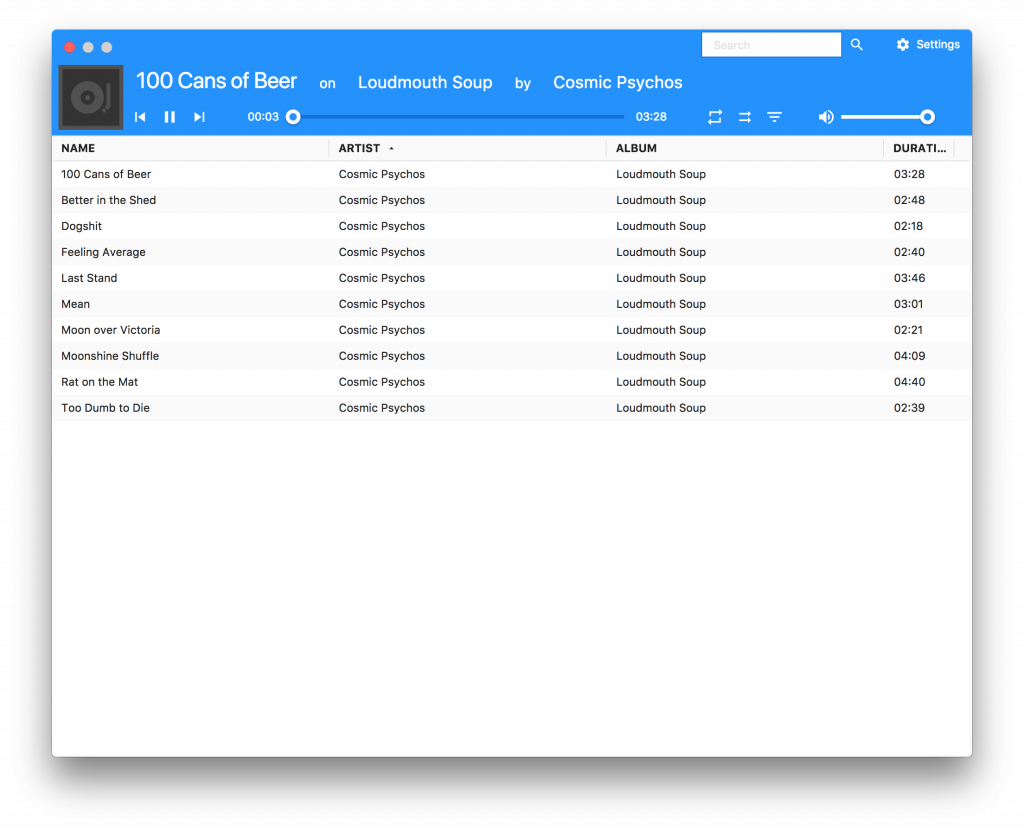Click the album cell in the Mean row
1024x831 pixels.
click(x=661, y=304)
